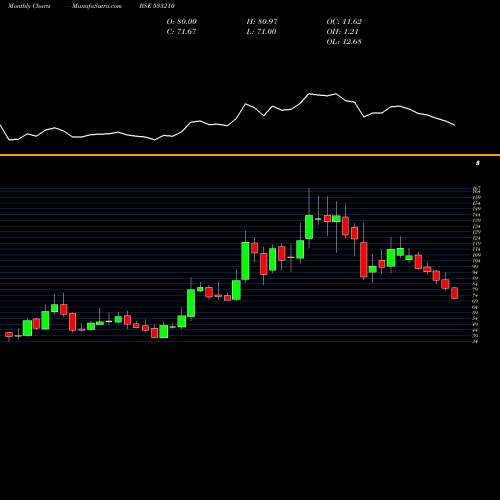Select the "BSE 533210" ticker label
This screenshot has width=500, height=500.
(157, 6)
